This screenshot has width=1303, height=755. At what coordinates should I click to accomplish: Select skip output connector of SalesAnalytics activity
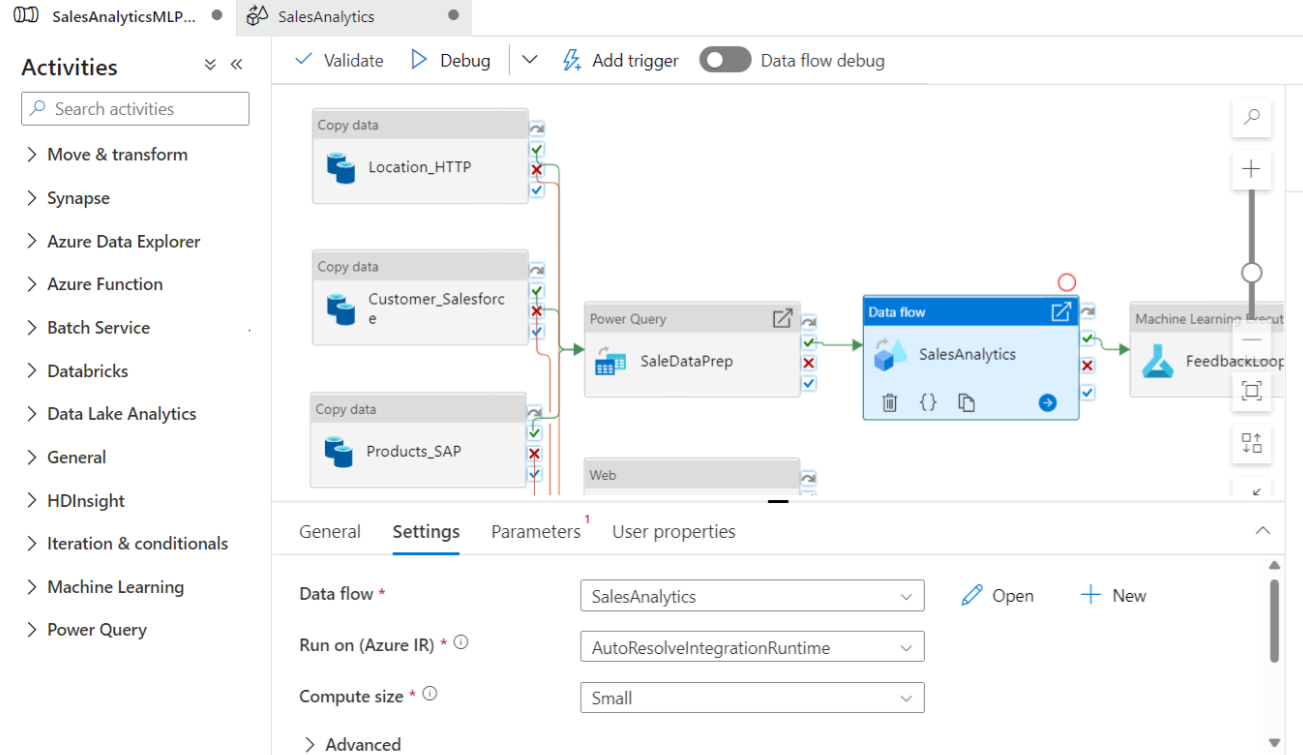point(1087,311)
